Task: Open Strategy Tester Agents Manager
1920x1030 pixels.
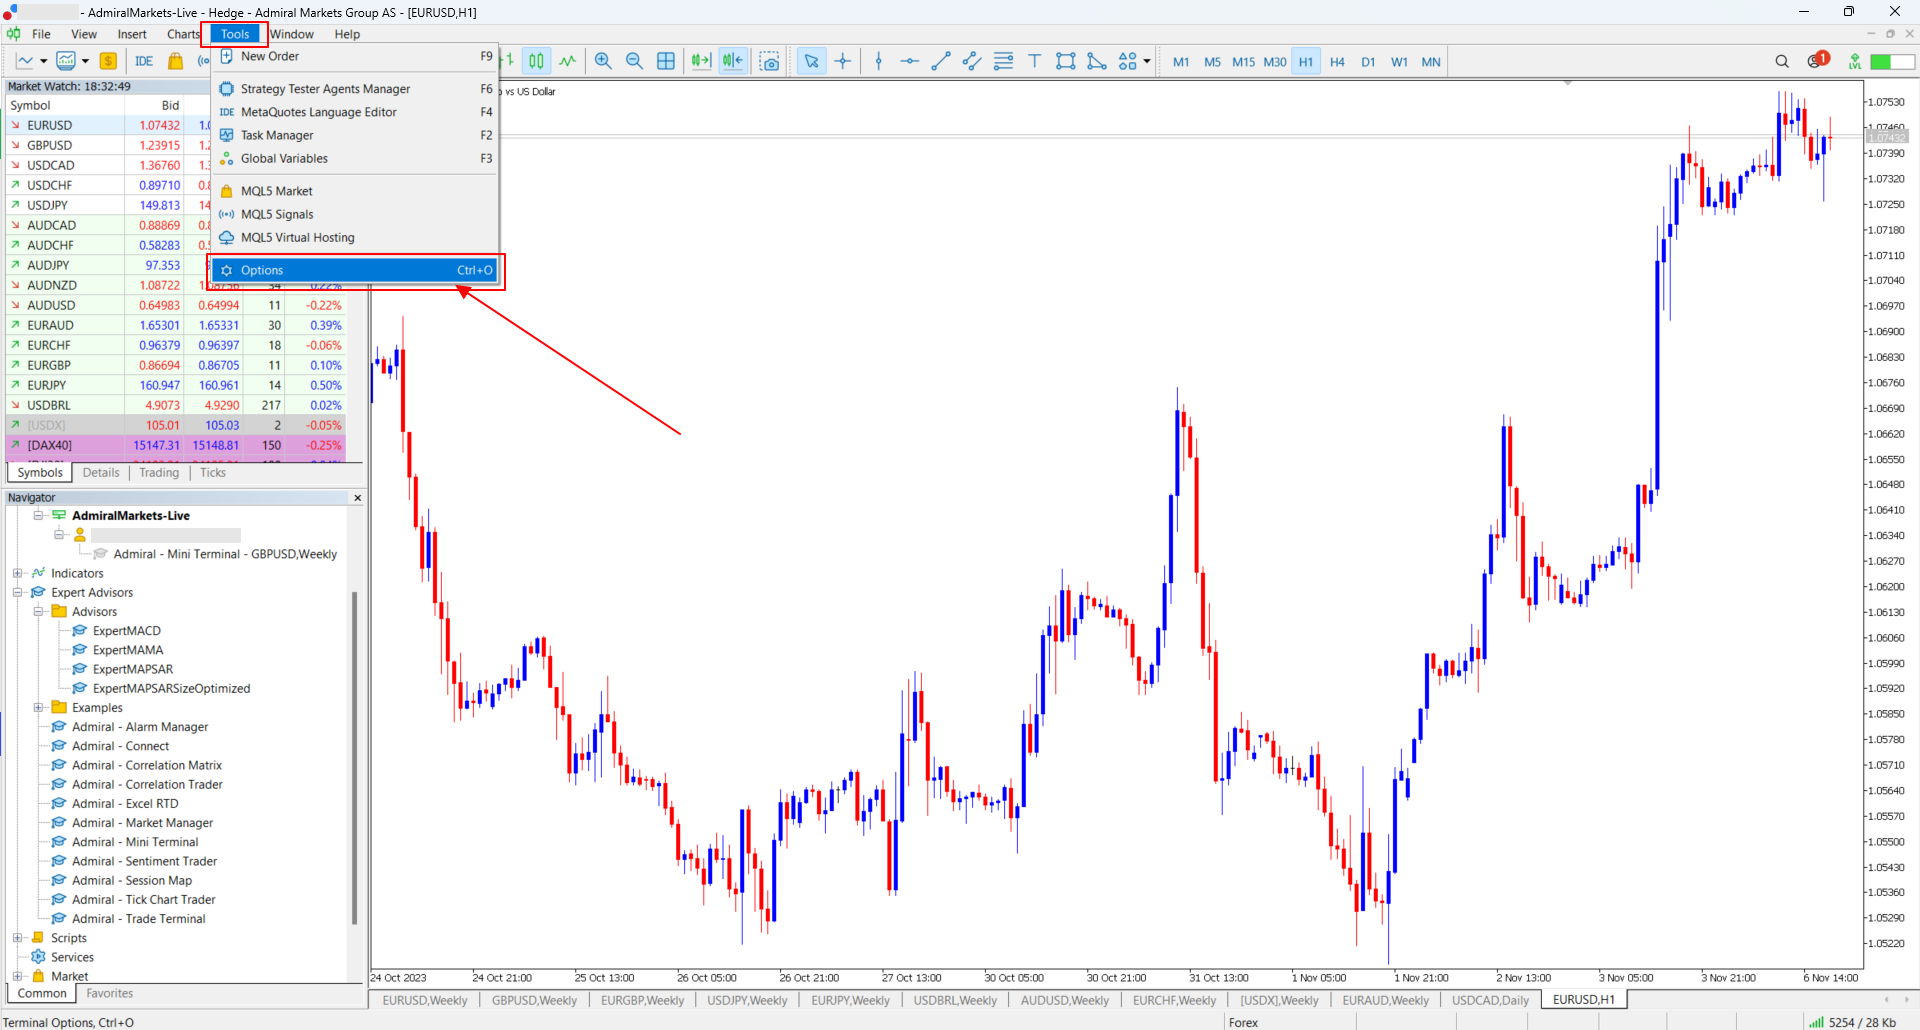Action: point(355,89)
